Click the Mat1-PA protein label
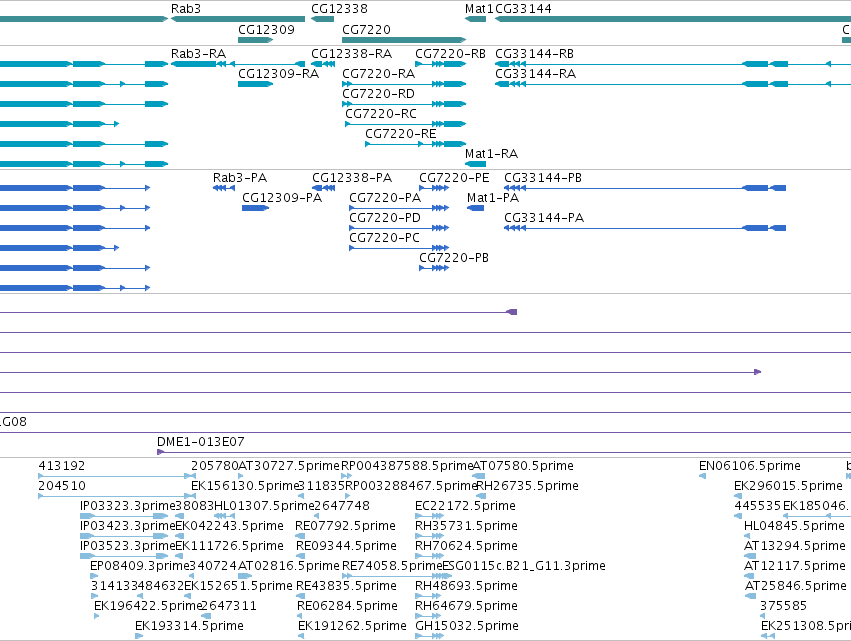851x641 pixels. (x=493, y=198)
